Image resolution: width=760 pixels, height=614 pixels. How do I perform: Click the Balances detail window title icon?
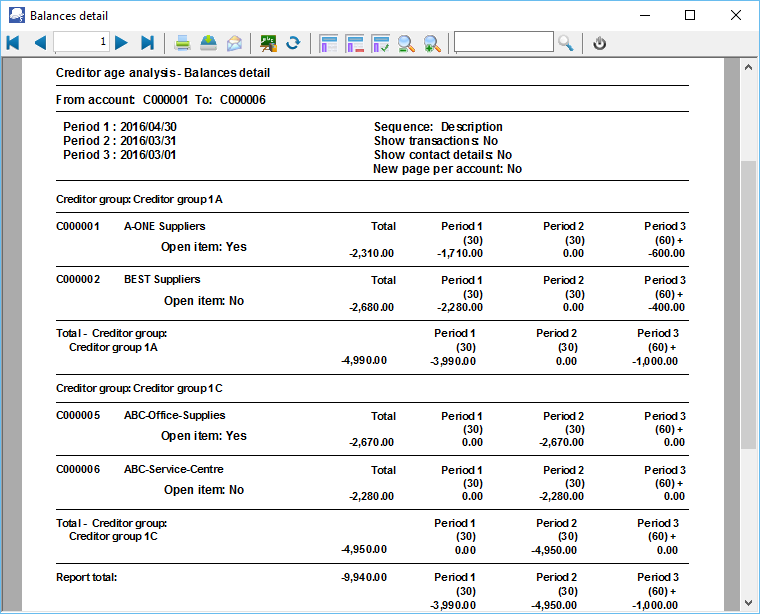coord(15,15)
